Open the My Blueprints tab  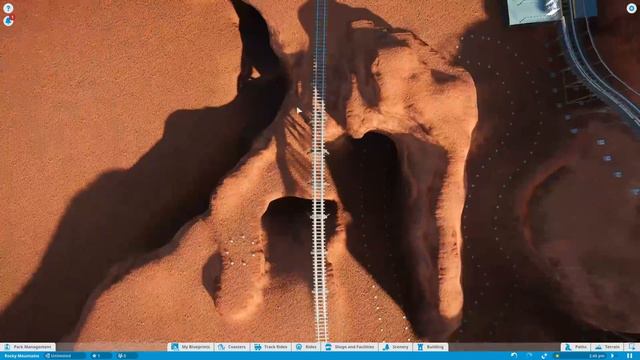pos(191,347)
